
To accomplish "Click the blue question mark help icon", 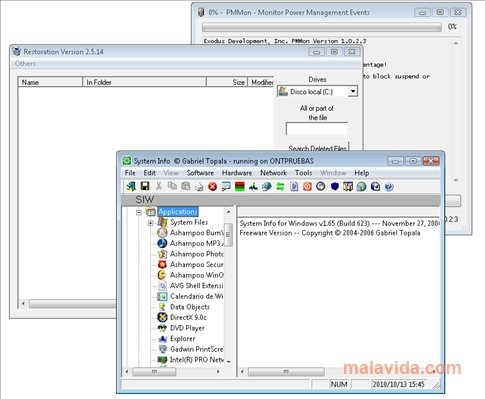I will pos(389,187).
